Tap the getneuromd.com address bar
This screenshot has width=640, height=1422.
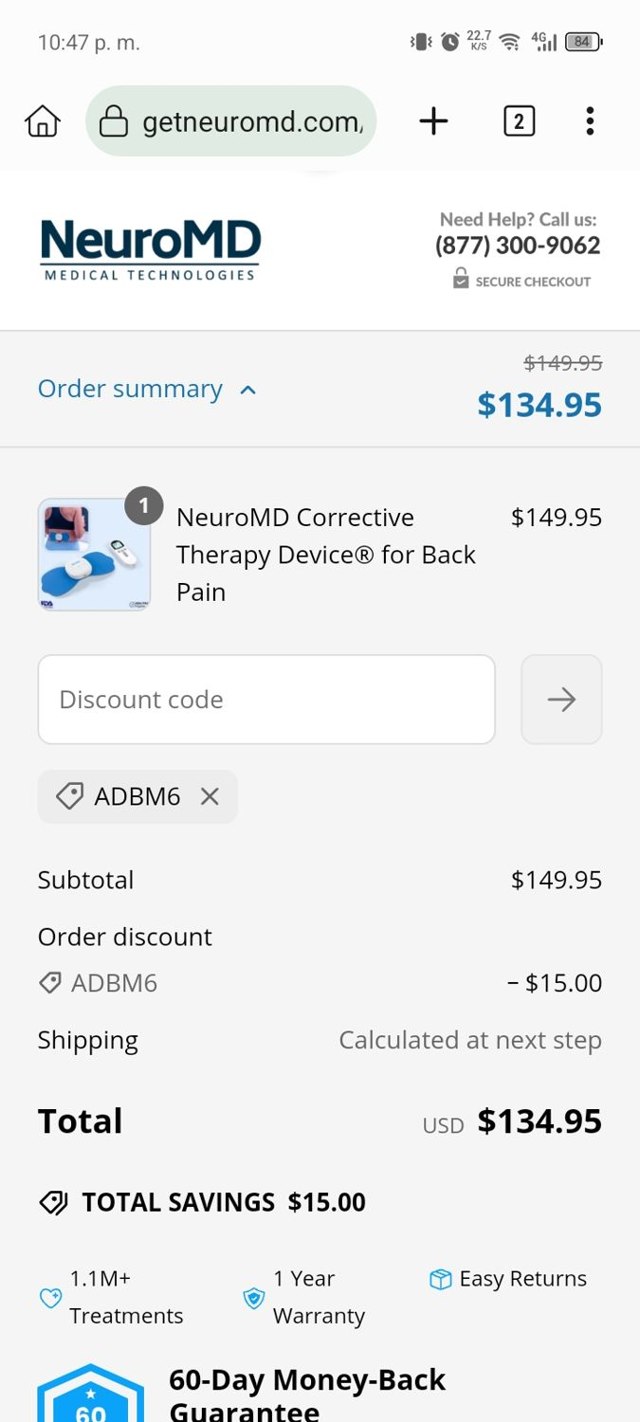click(250, 122)
